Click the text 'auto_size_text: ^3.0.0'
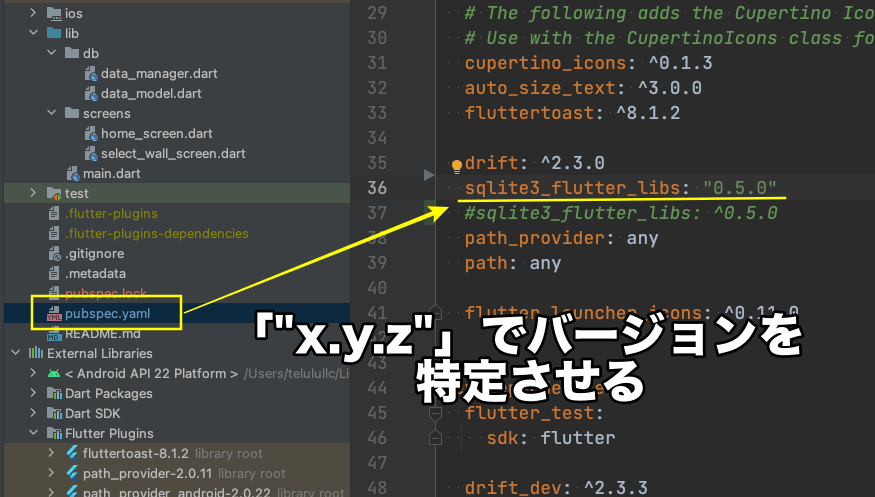The width and height of the screenshot is (875, 497). point(583,88)
